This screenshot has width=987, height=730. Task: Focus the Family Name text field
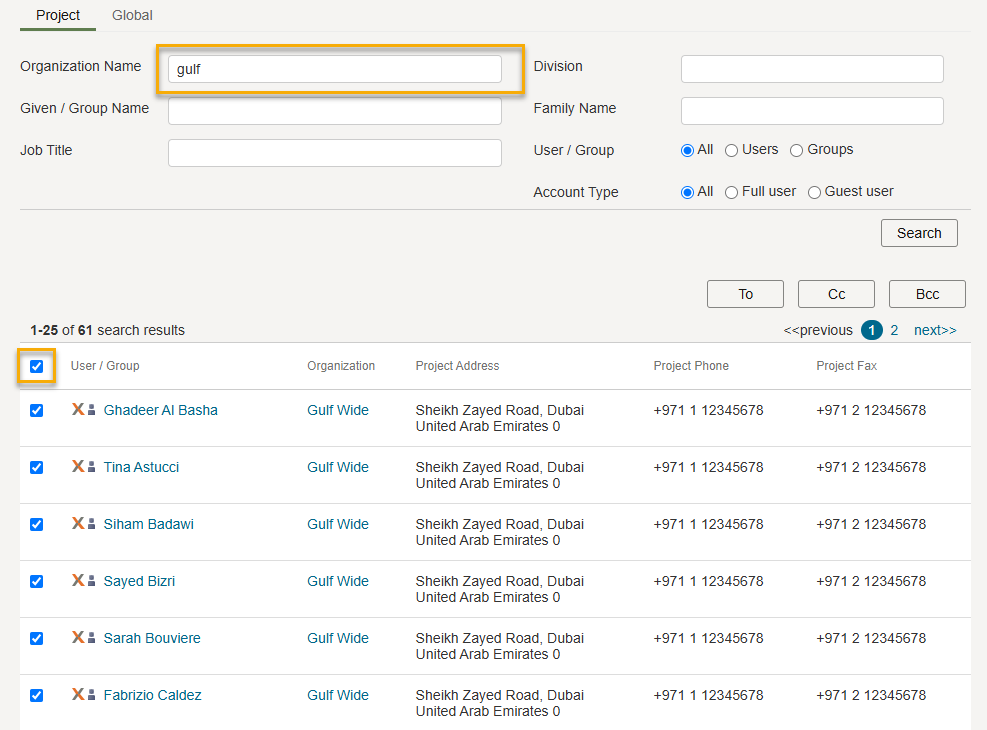[812, 111]
